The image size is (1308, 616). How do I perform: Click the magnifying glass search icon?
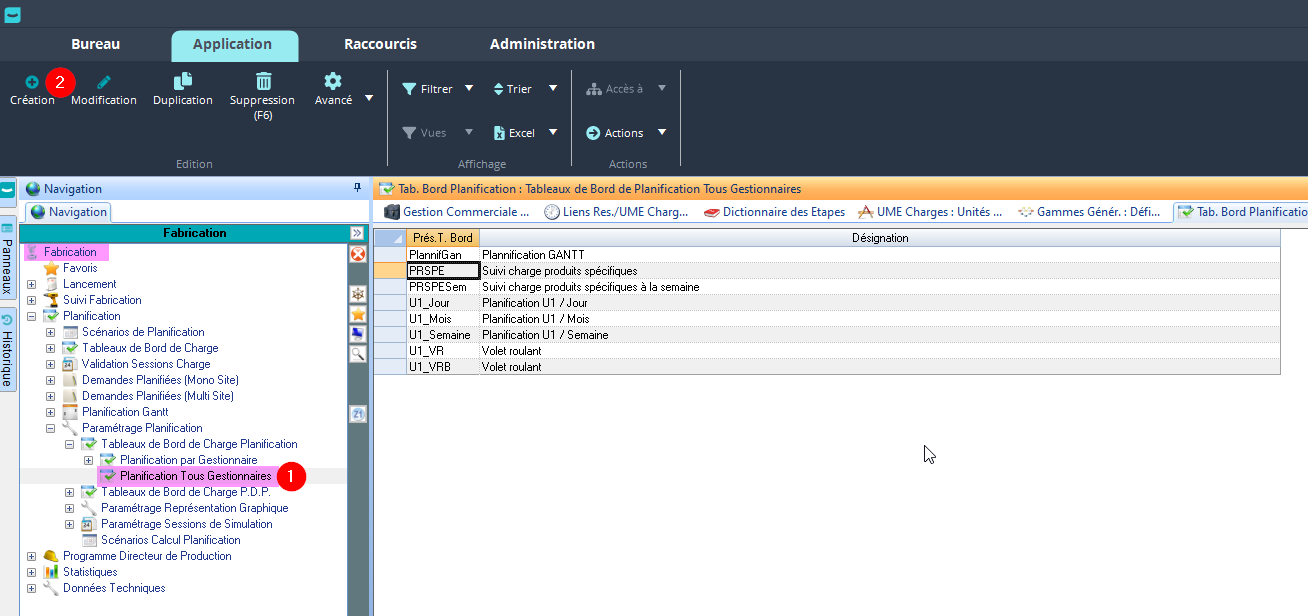357,353
